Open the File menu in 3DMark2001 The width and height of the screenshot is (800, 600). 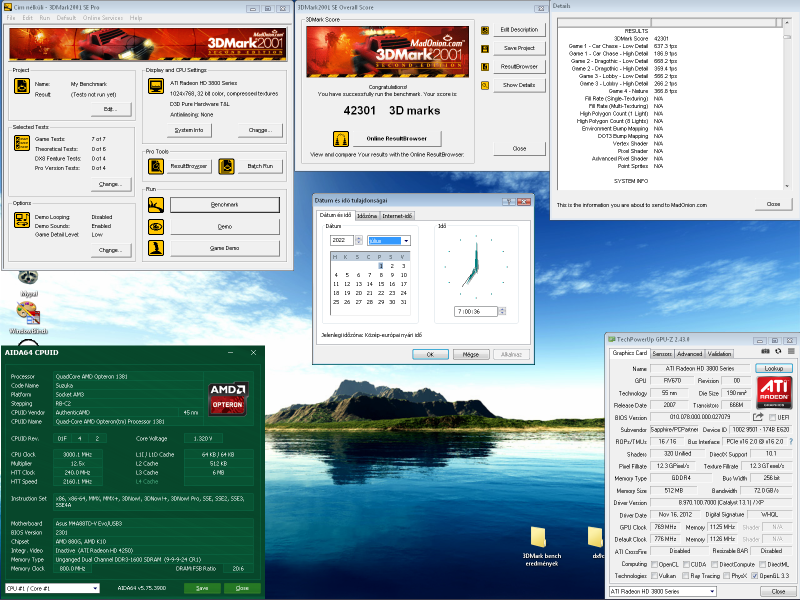point(11,18)
